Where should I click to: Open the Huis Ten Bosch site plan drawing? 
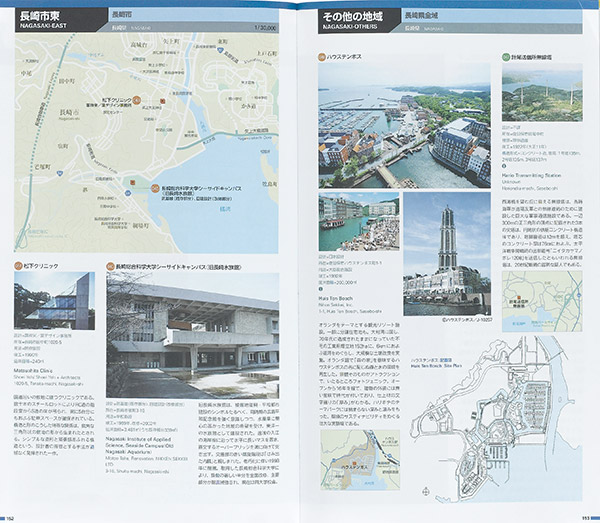click(497, 419)
